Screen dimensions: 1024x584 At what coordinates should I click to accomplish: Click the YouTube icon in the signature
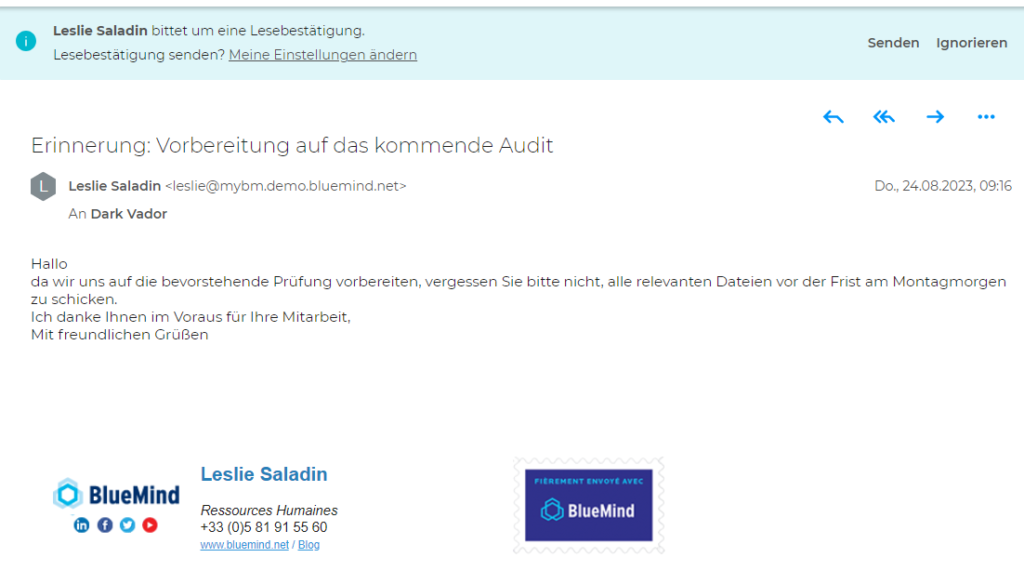point(150,525)
